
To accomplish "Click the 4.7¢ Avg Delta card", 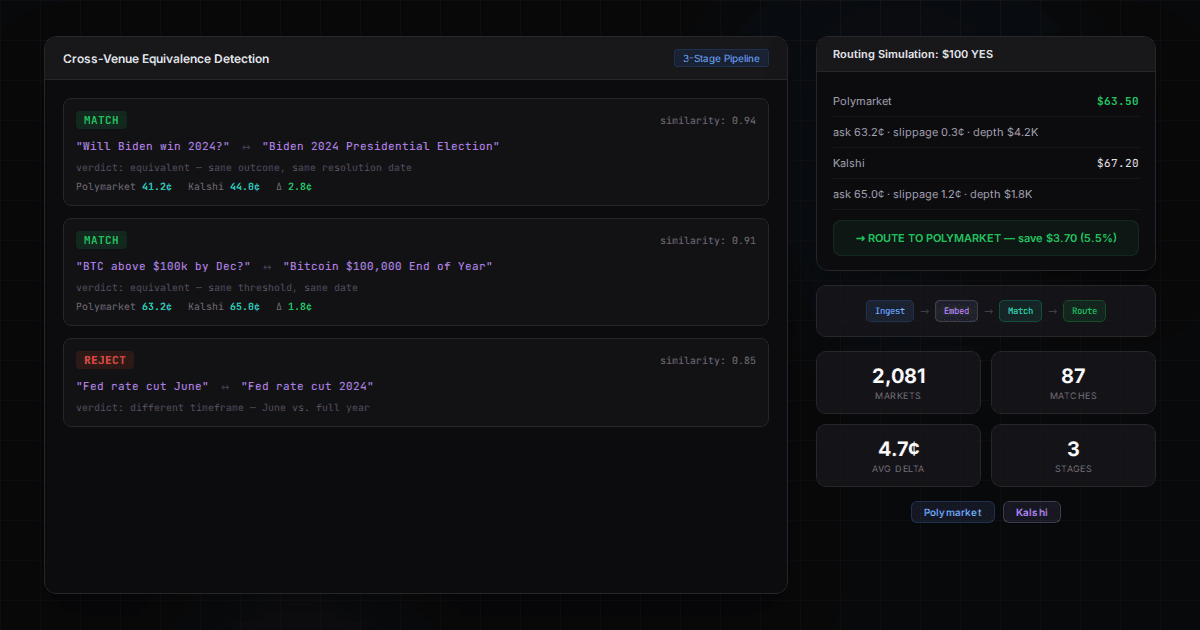I will (x=898, y=455).
